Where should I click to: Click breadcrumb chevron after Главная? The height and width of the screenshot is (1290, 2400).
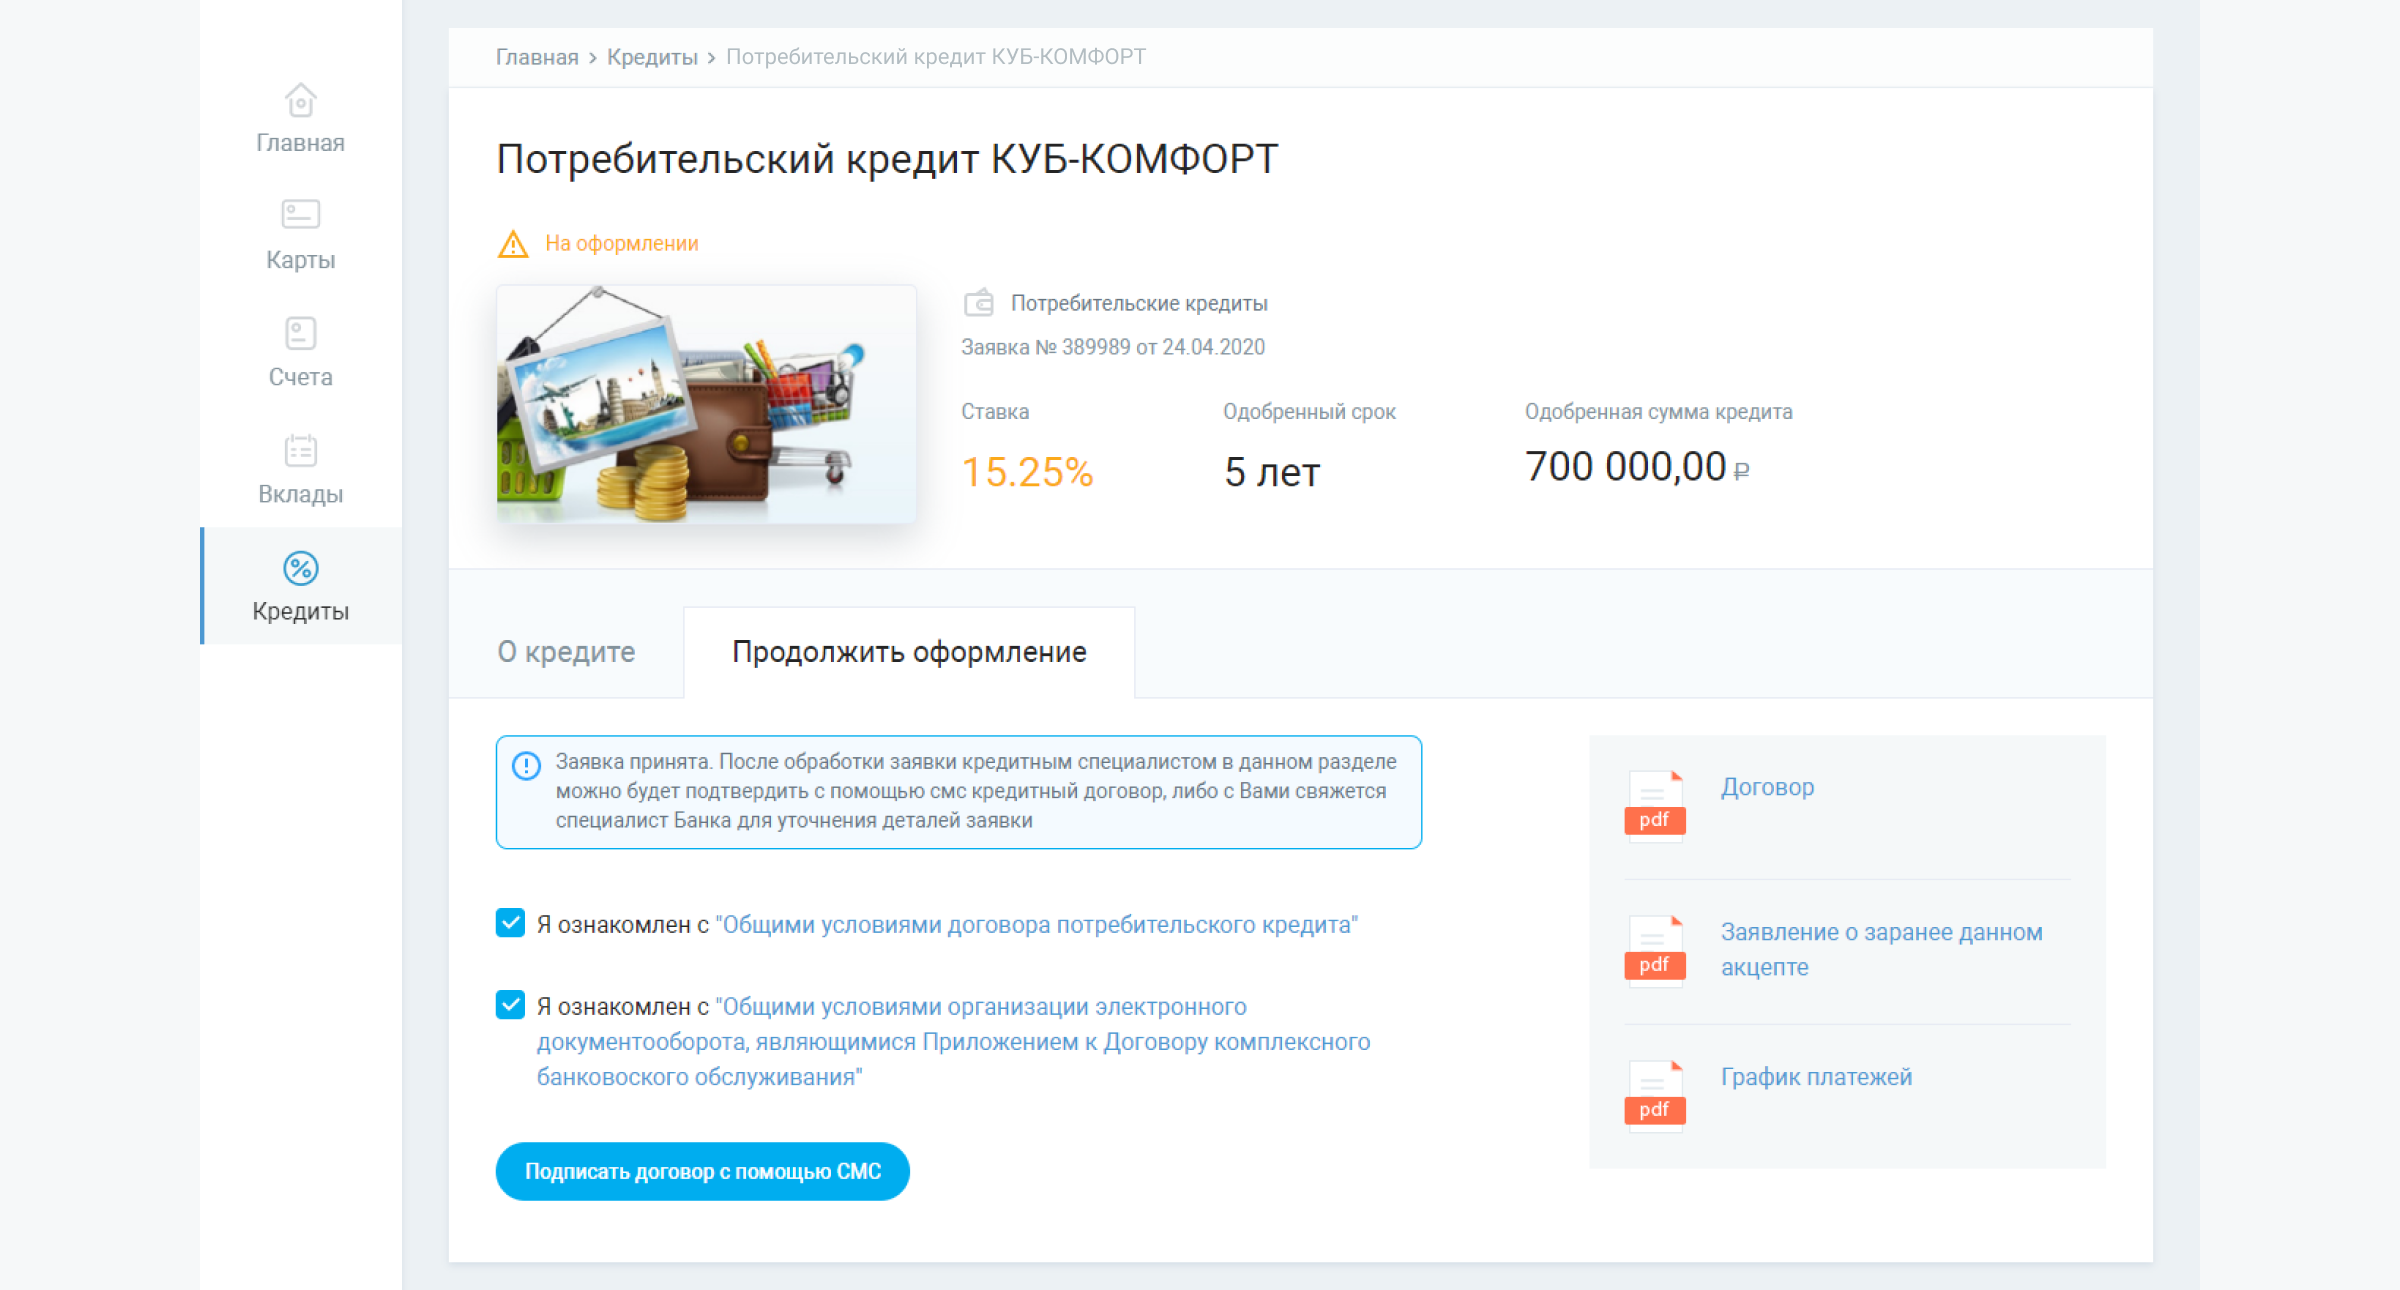(593, 58)
